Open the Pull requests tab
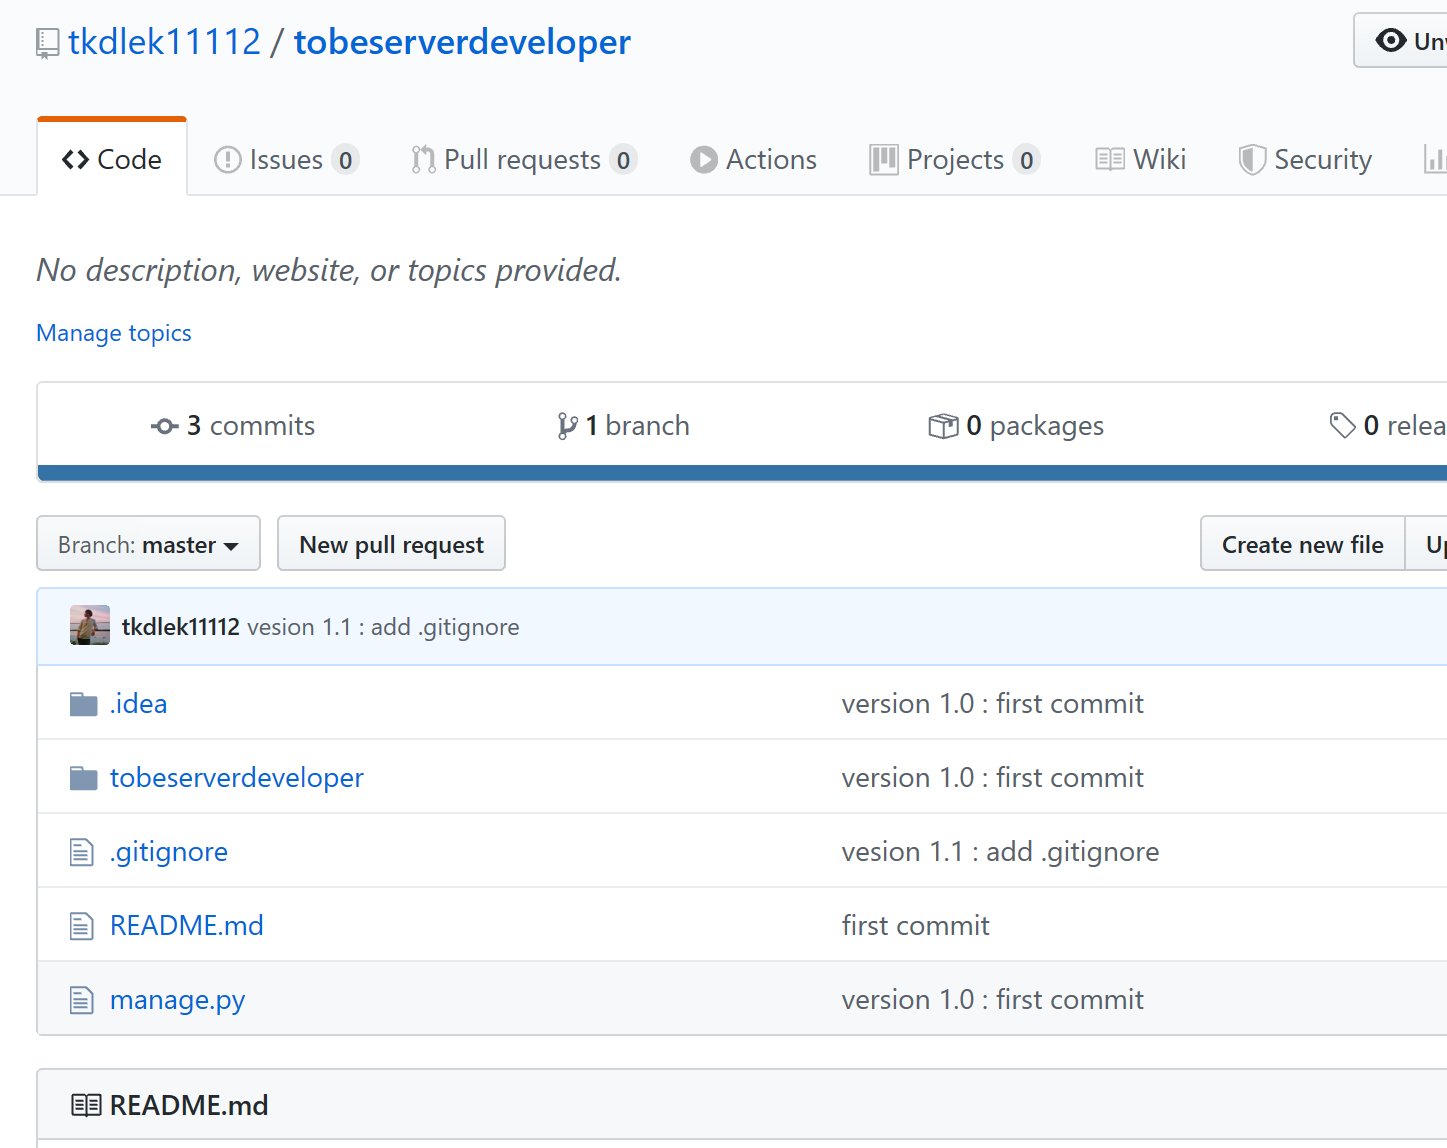This screenshot has width=1447, height=1148. click(x=523, y=160)
